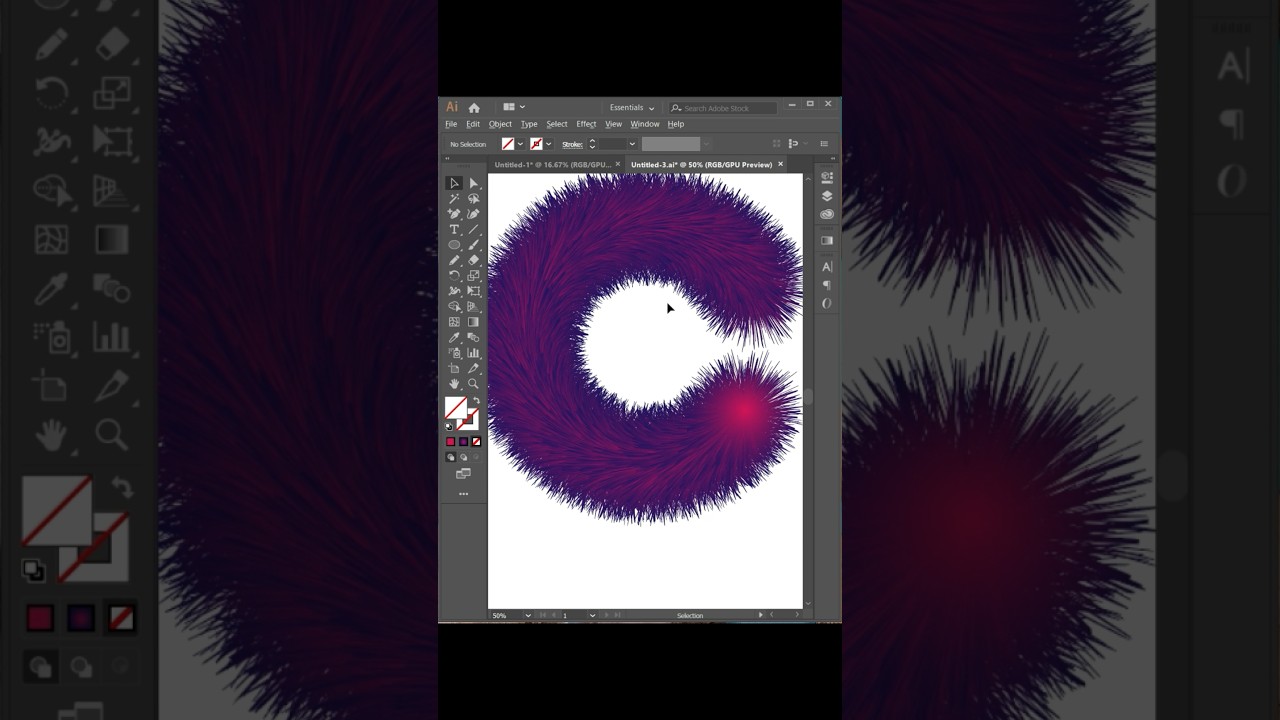Enable Draw Behind mode
This screenshot has width=1280, height=720.
point(463,457)
